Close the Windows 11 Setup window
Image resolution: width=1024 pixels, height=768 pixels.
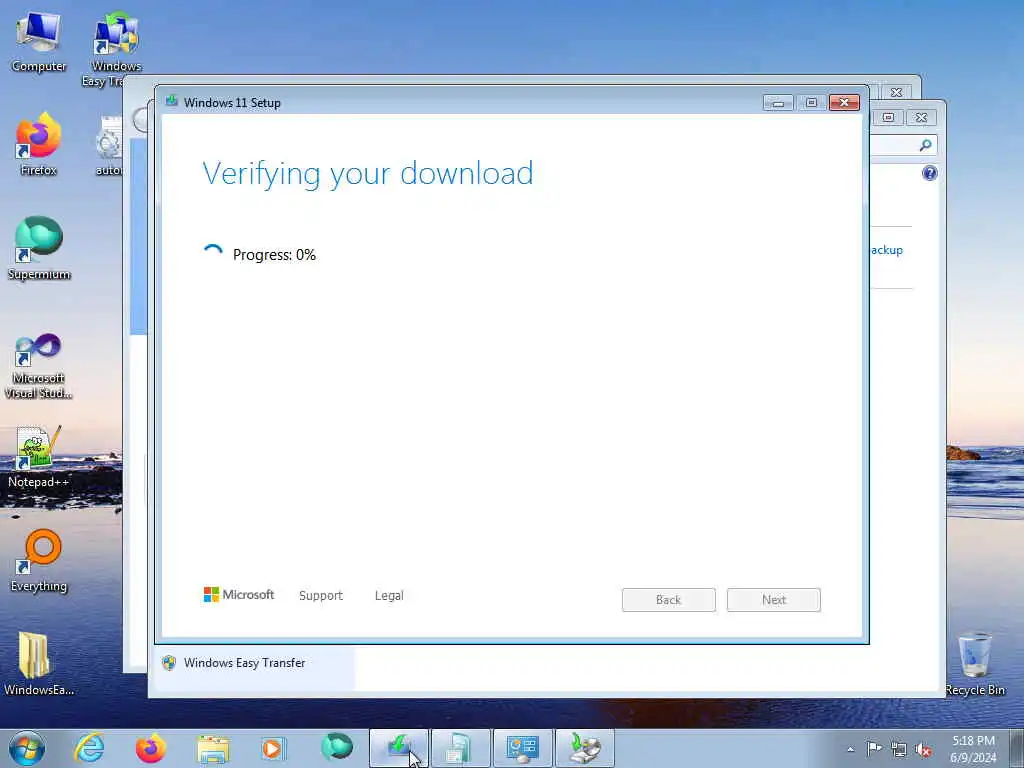click(x=844, y=103)
